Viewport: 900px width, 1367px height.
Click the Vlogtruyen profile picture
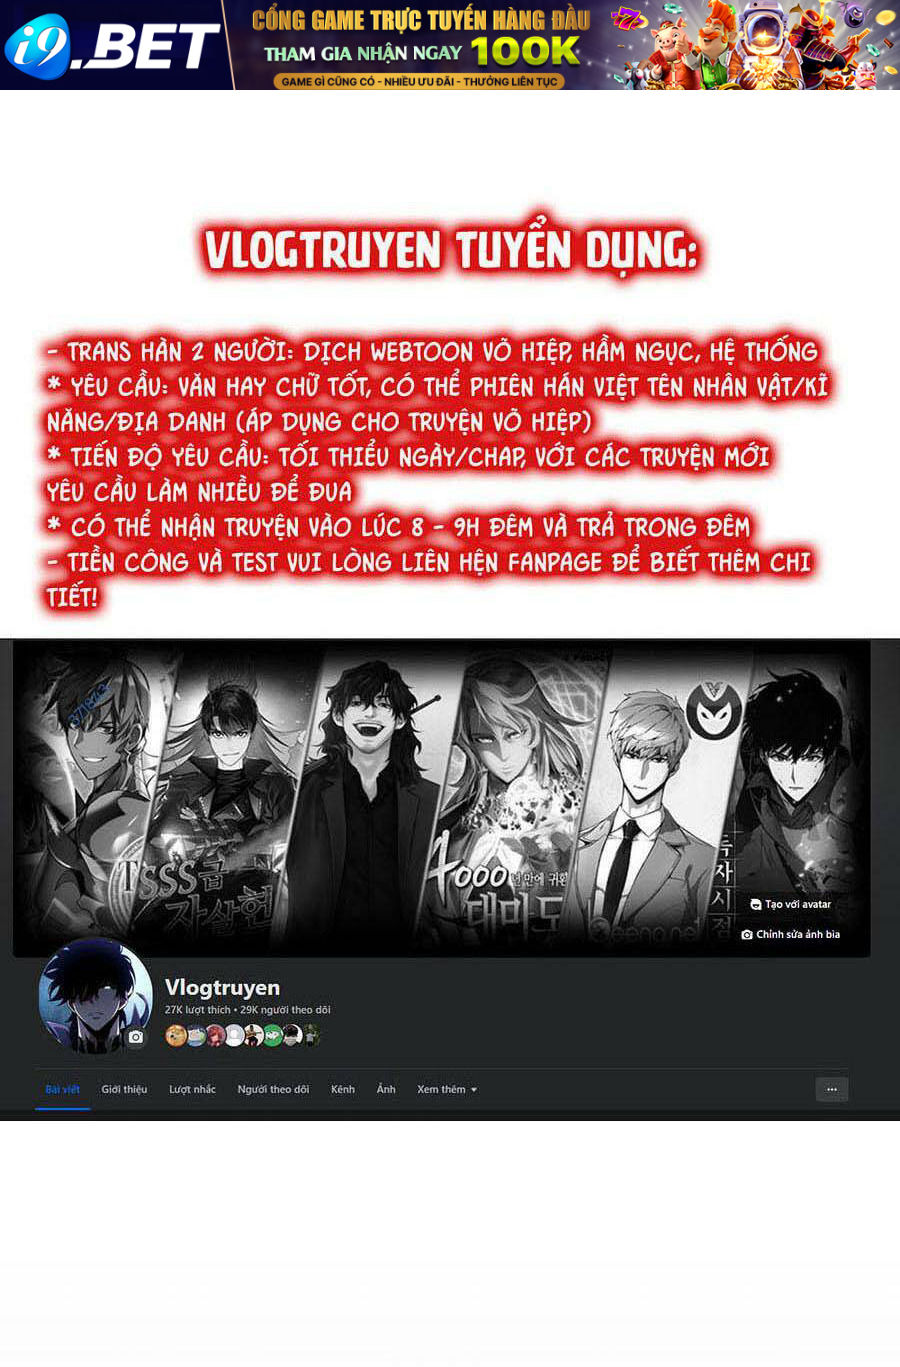pyautogui.click(x=95, y=996)
